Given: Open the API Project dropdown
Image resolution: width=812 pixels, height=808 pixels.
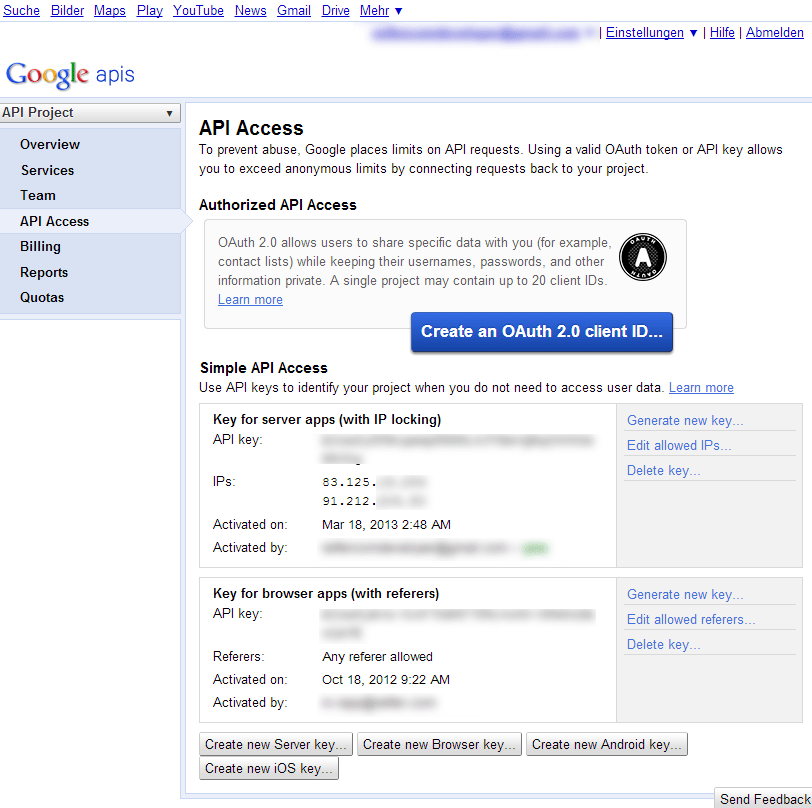Looking at the screenshot, I should click(90, 113).
